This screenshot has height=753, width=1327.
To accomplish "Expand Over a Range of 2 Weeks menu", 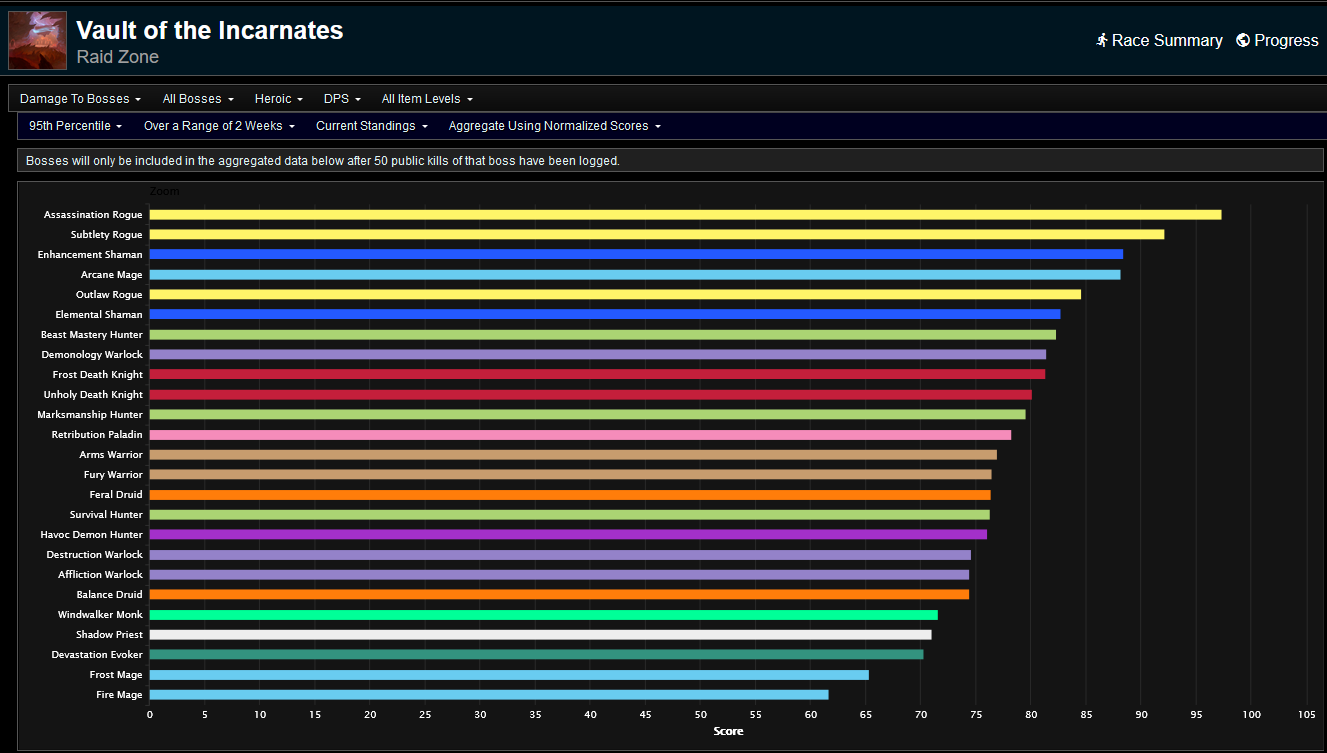I will [219, 126].
